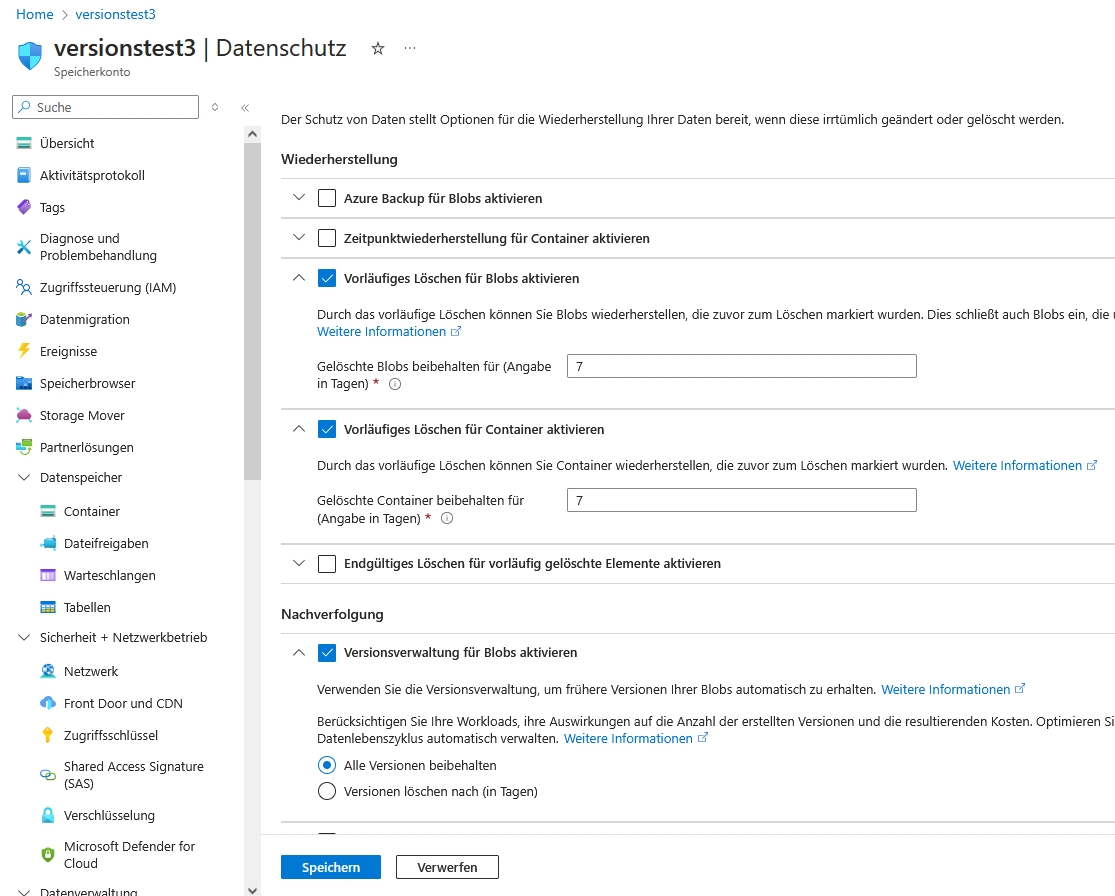Click the Speichern button
Image resolution: width=1115 pixels, height=896 pixels.
(330, 867)
